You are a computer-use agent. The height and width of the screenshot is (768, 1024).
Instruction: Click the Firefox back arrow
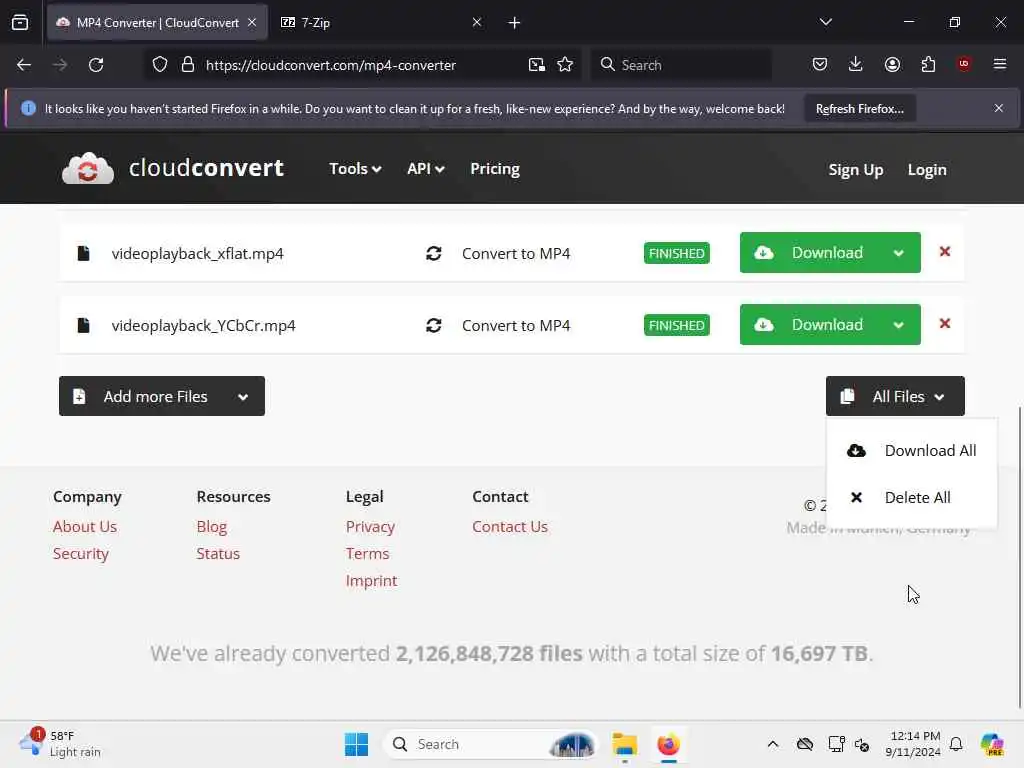(24, 65)
